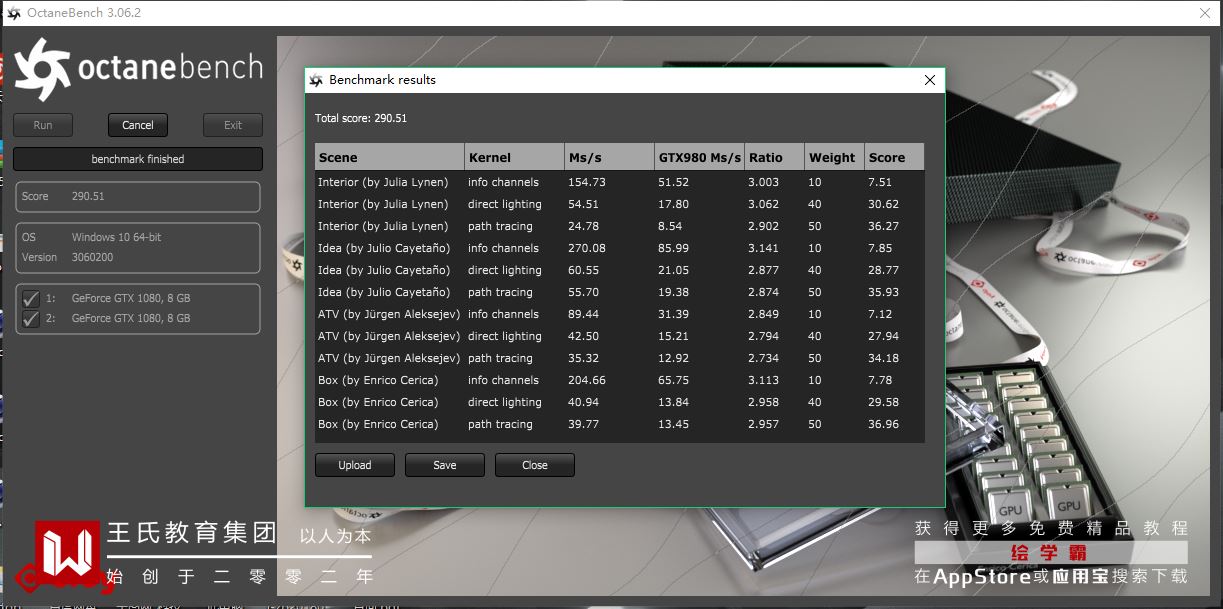Close Benchmark results dialog with X

pyautogui.click(x=930, y=80)
